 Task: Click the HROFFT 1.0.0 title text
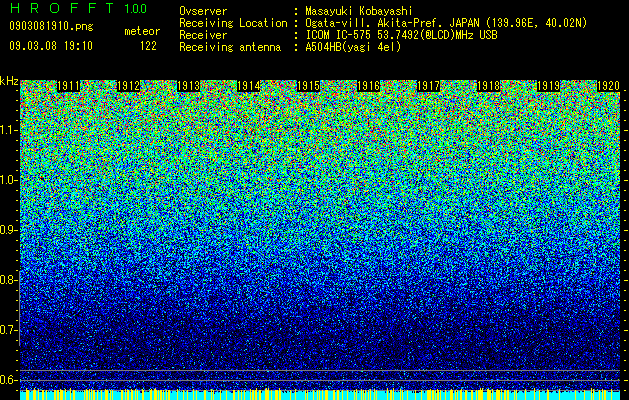[78, 8]
